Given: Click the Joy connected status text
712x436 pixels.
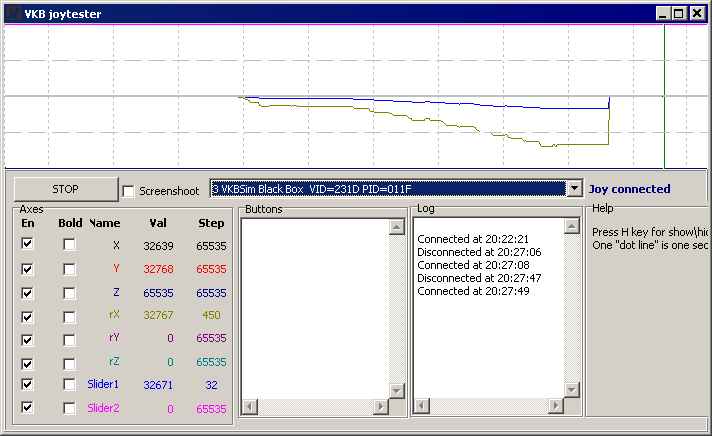Looking at the screenshot, I should (x=629, y=189).
